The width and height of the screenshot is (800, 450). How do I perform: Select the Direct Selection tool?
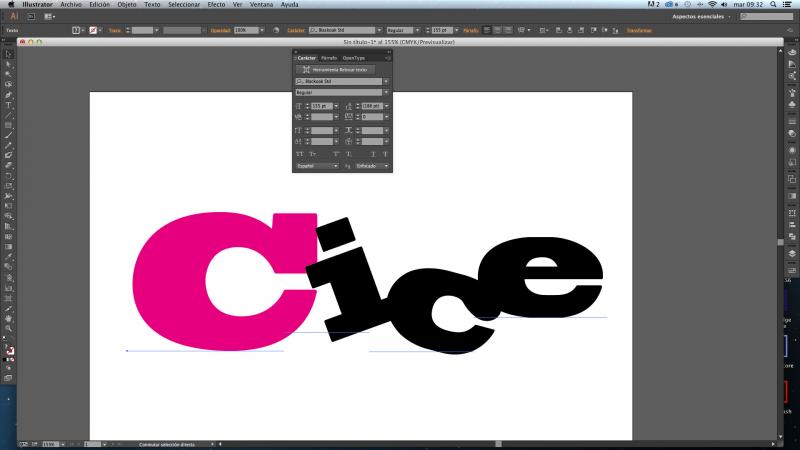[9, 64]
